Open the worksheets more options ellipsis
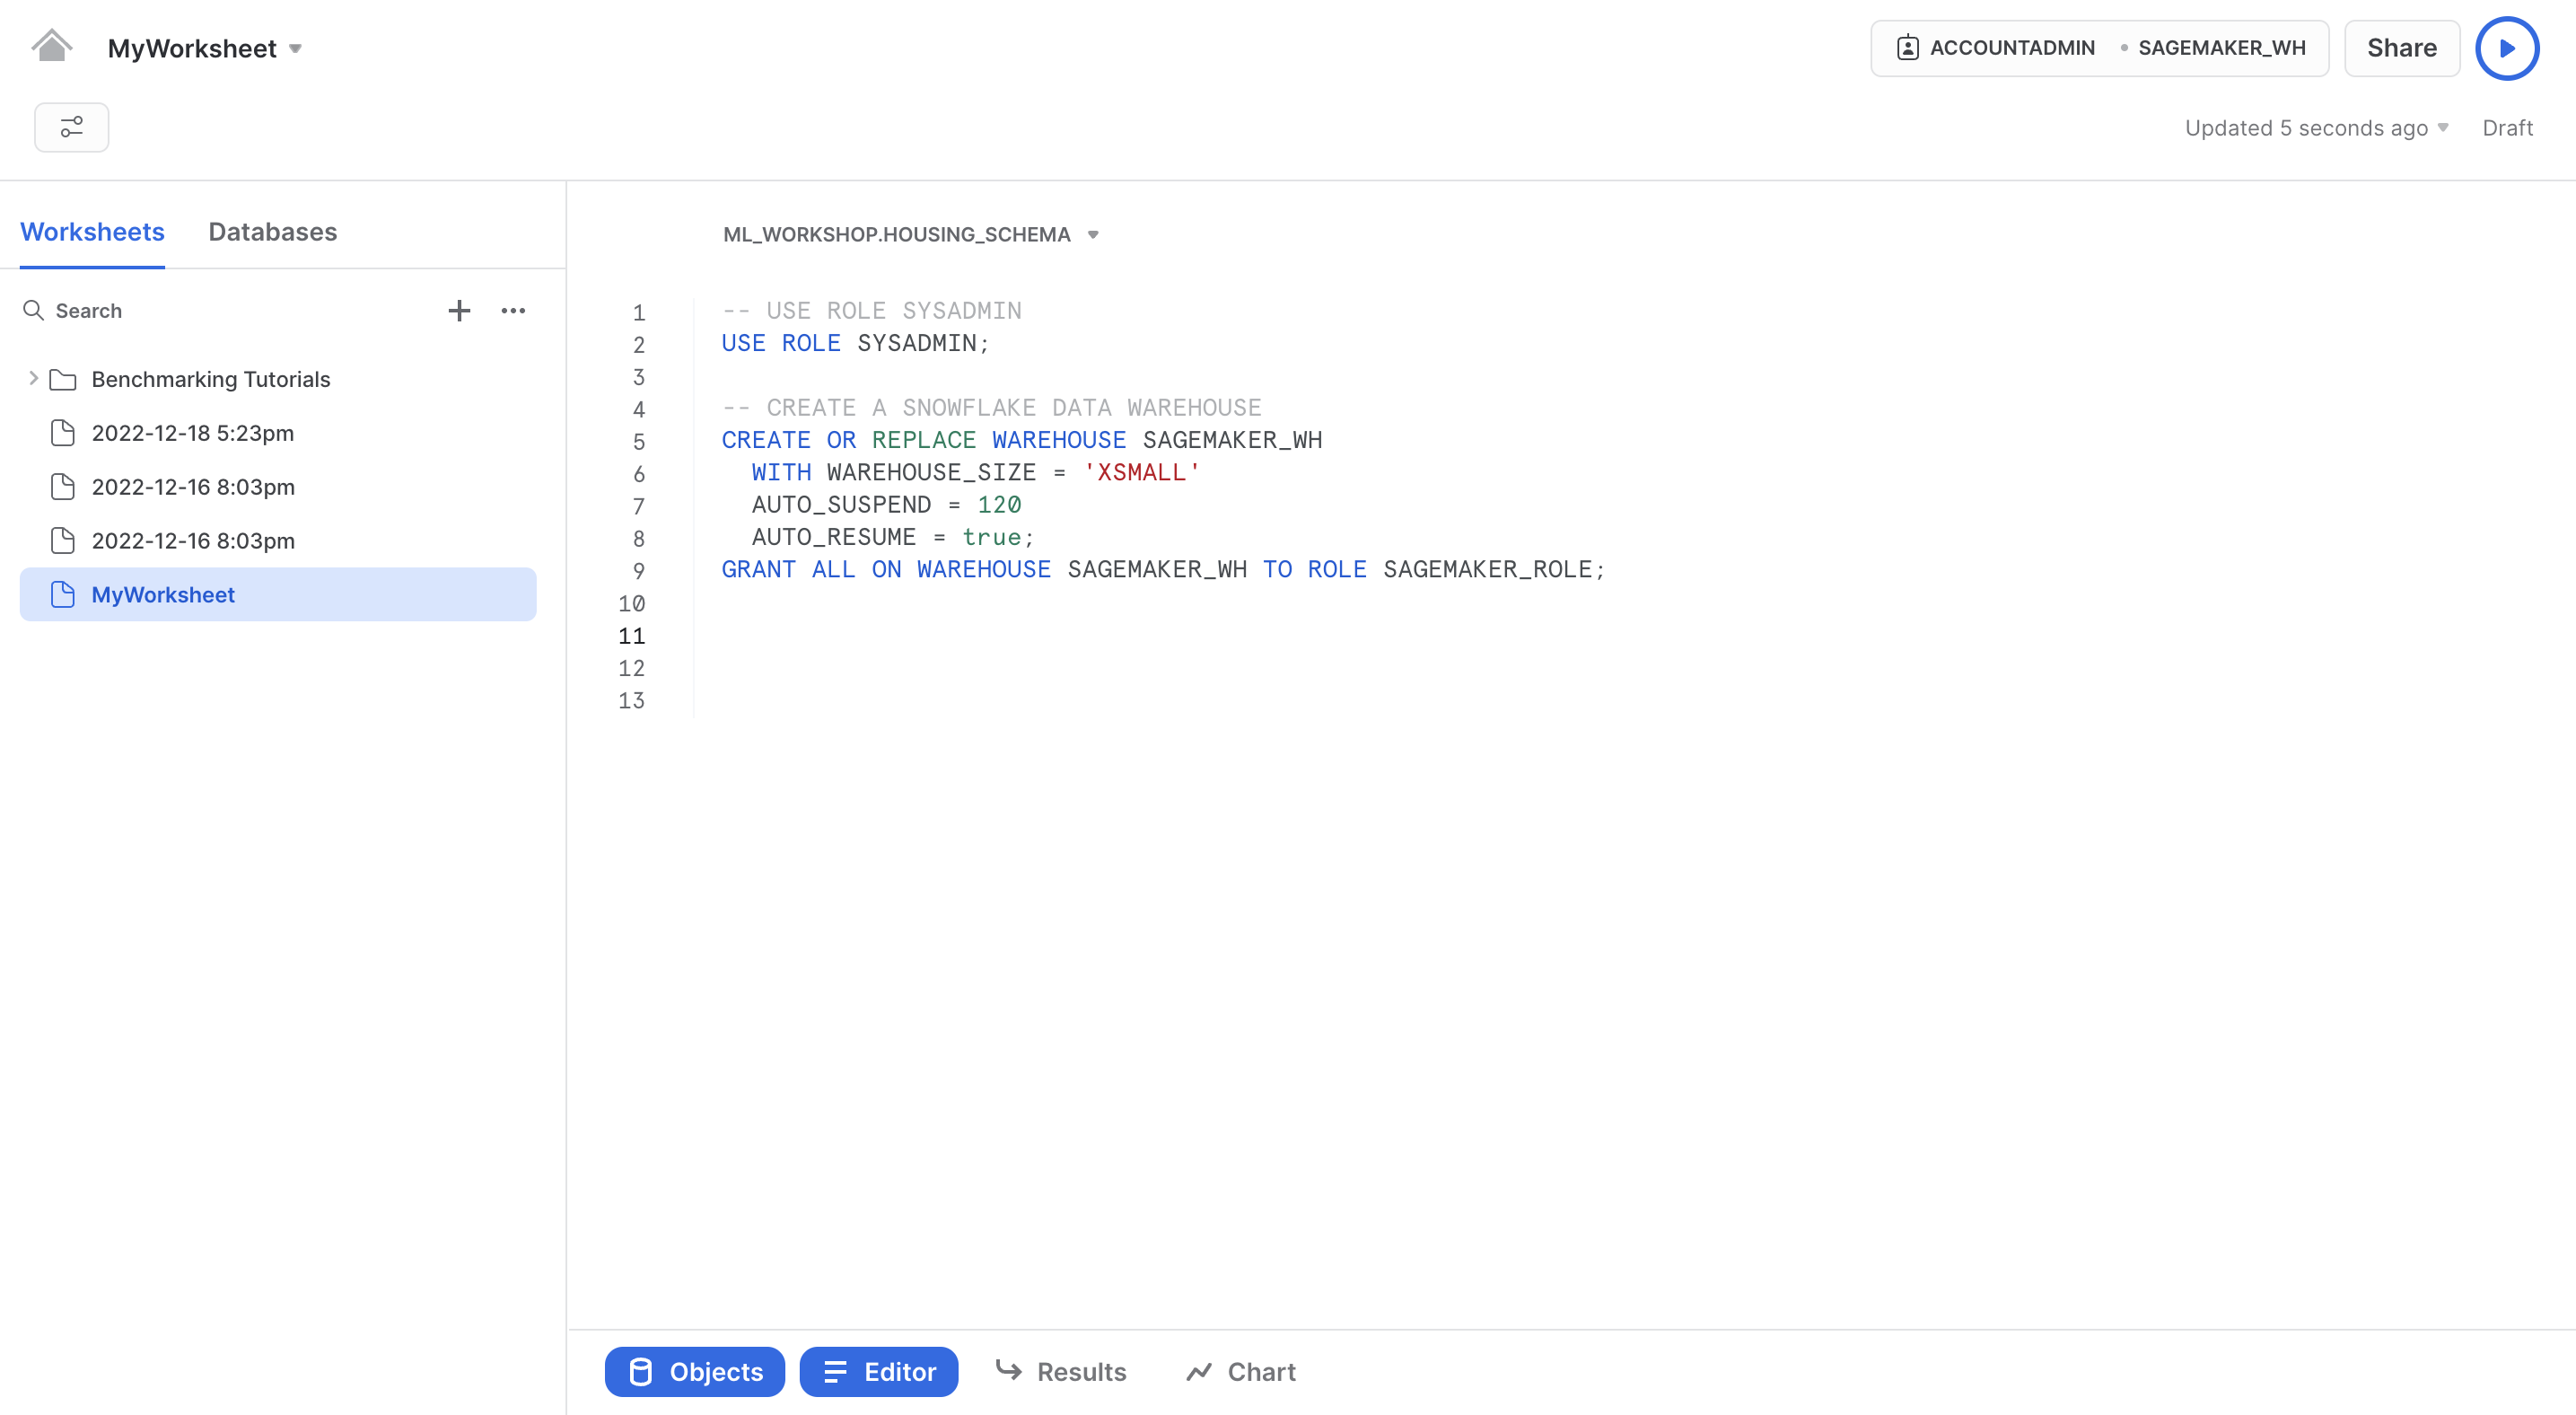 [513, 311]
